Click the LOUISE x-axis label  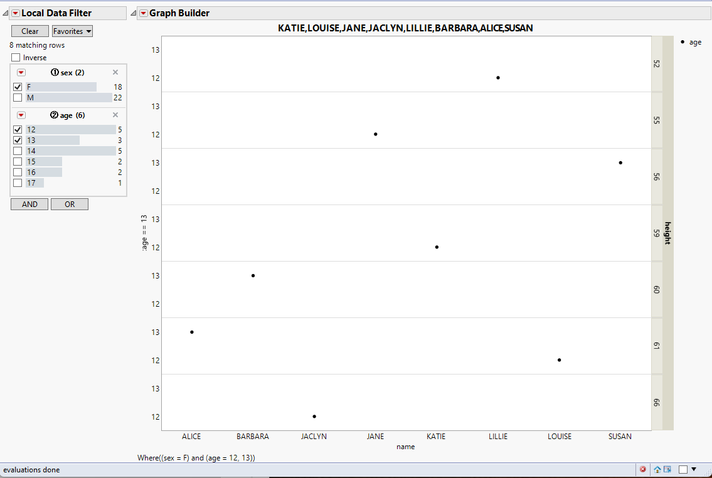(x=559, y=436)
